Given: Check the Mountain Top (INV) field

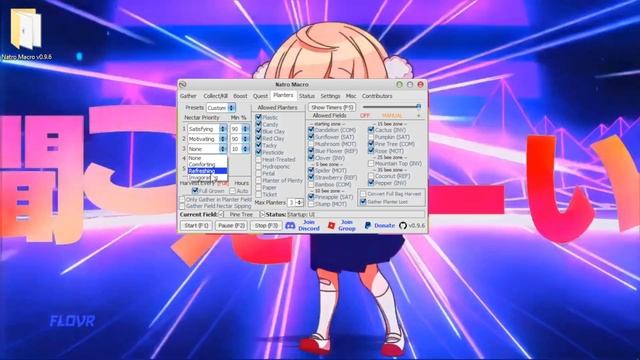Looking at the screenshot, I should coord(371,163).
